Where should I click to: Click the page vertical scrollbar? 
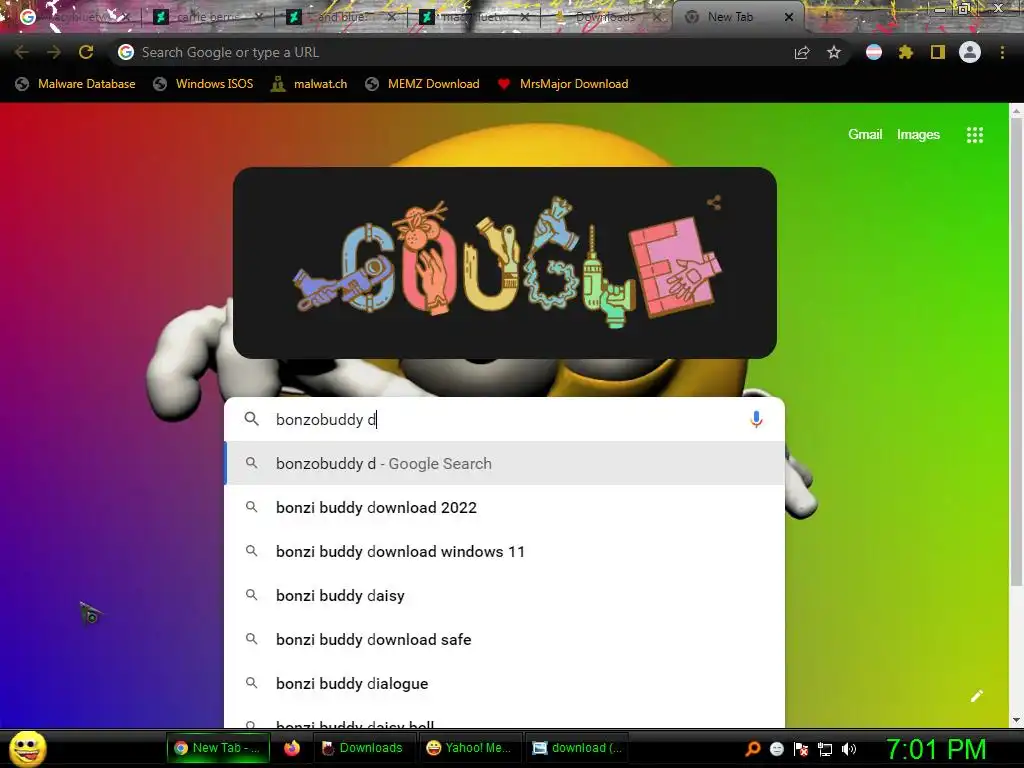(1016, 353)
